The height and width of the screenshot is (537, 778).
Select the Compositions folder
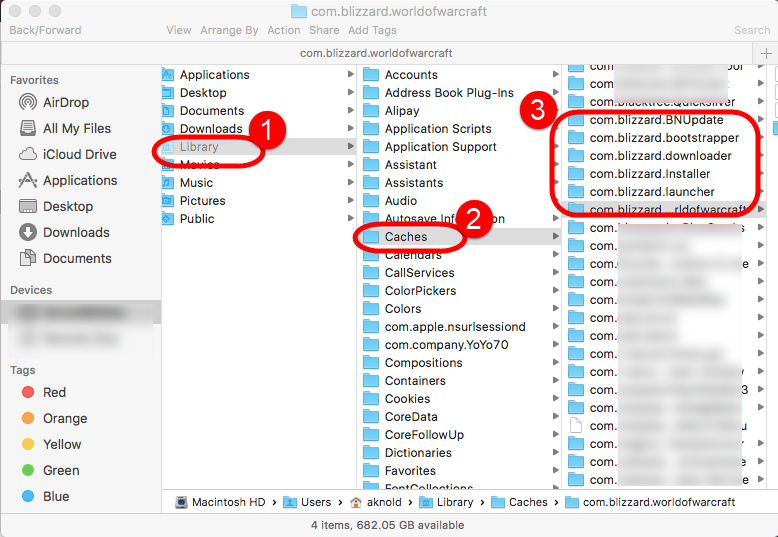(460, 362)
